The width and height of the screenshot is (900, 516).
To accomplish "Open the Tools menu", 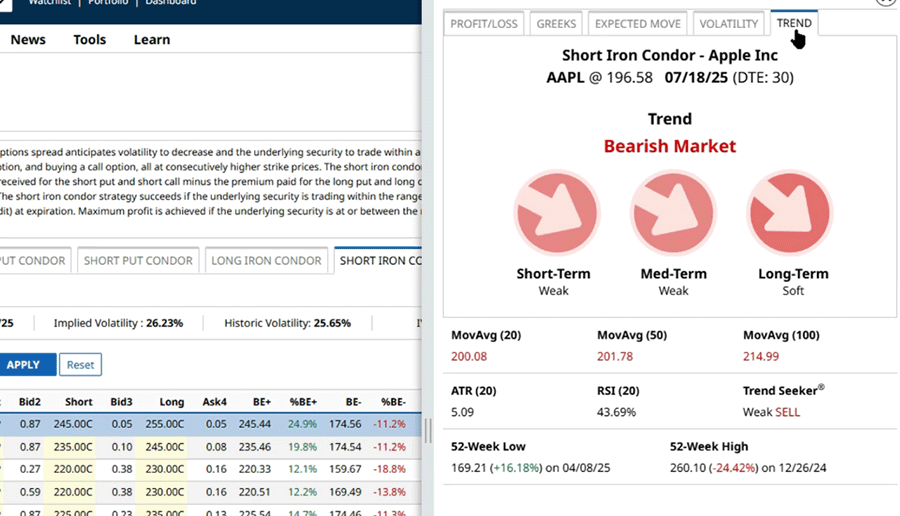I will (x=90, y=40).
